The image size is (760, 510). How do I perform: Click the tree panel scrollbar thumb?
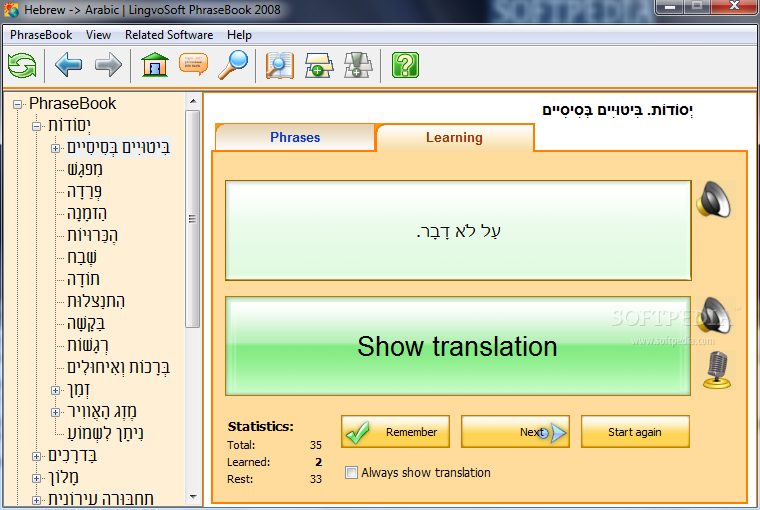click(193, 219)
